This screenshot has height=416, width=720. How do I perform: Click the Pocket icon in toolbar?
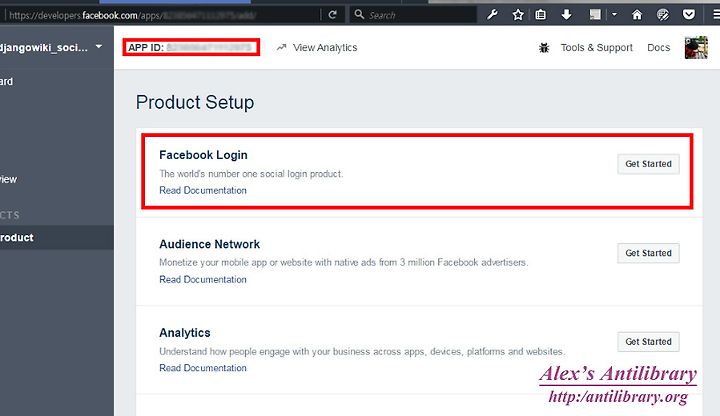click(689, 15)
